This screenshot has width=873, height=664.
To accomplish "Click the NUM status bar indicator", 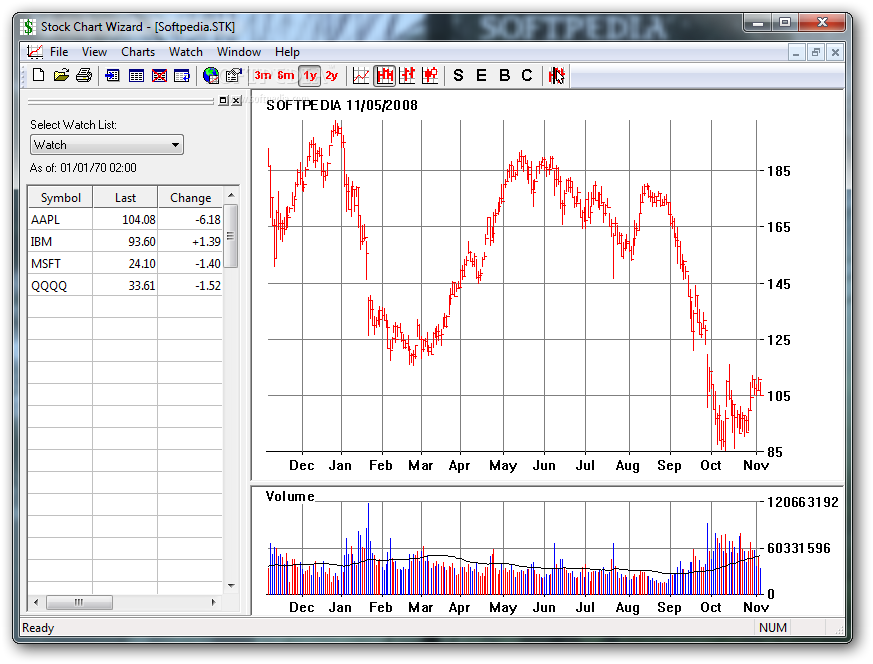I will [773, 628].
